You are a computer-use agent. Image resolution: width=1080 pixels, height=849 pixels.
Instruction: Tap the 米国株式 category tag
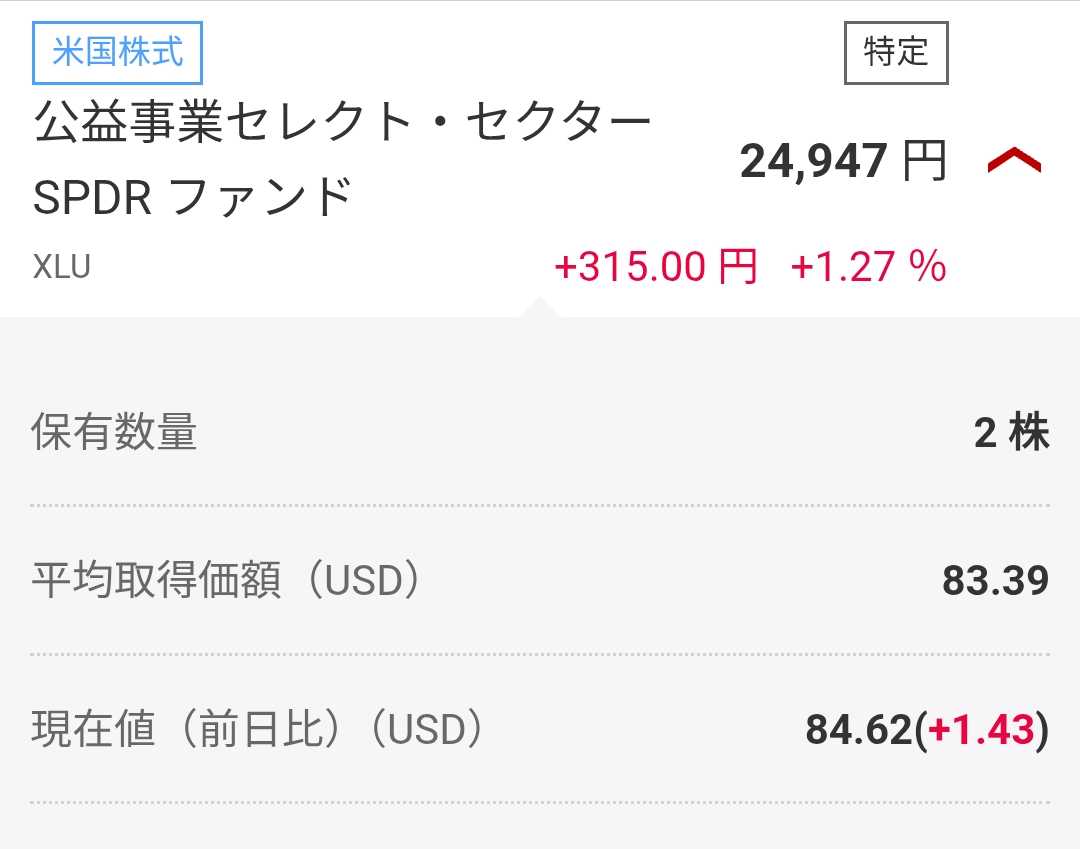coord(118,52)
